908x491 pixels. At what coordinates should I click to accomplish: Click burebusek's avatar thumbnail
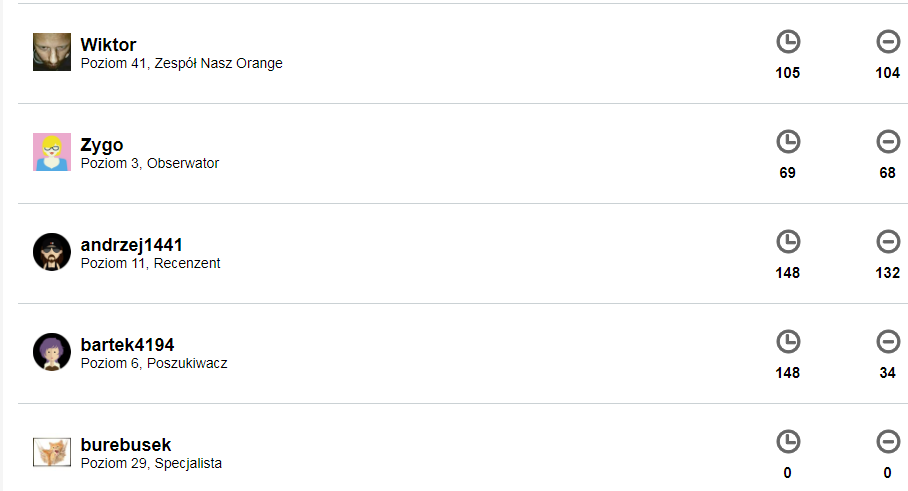pyautogui.click(x=52, y=452)
